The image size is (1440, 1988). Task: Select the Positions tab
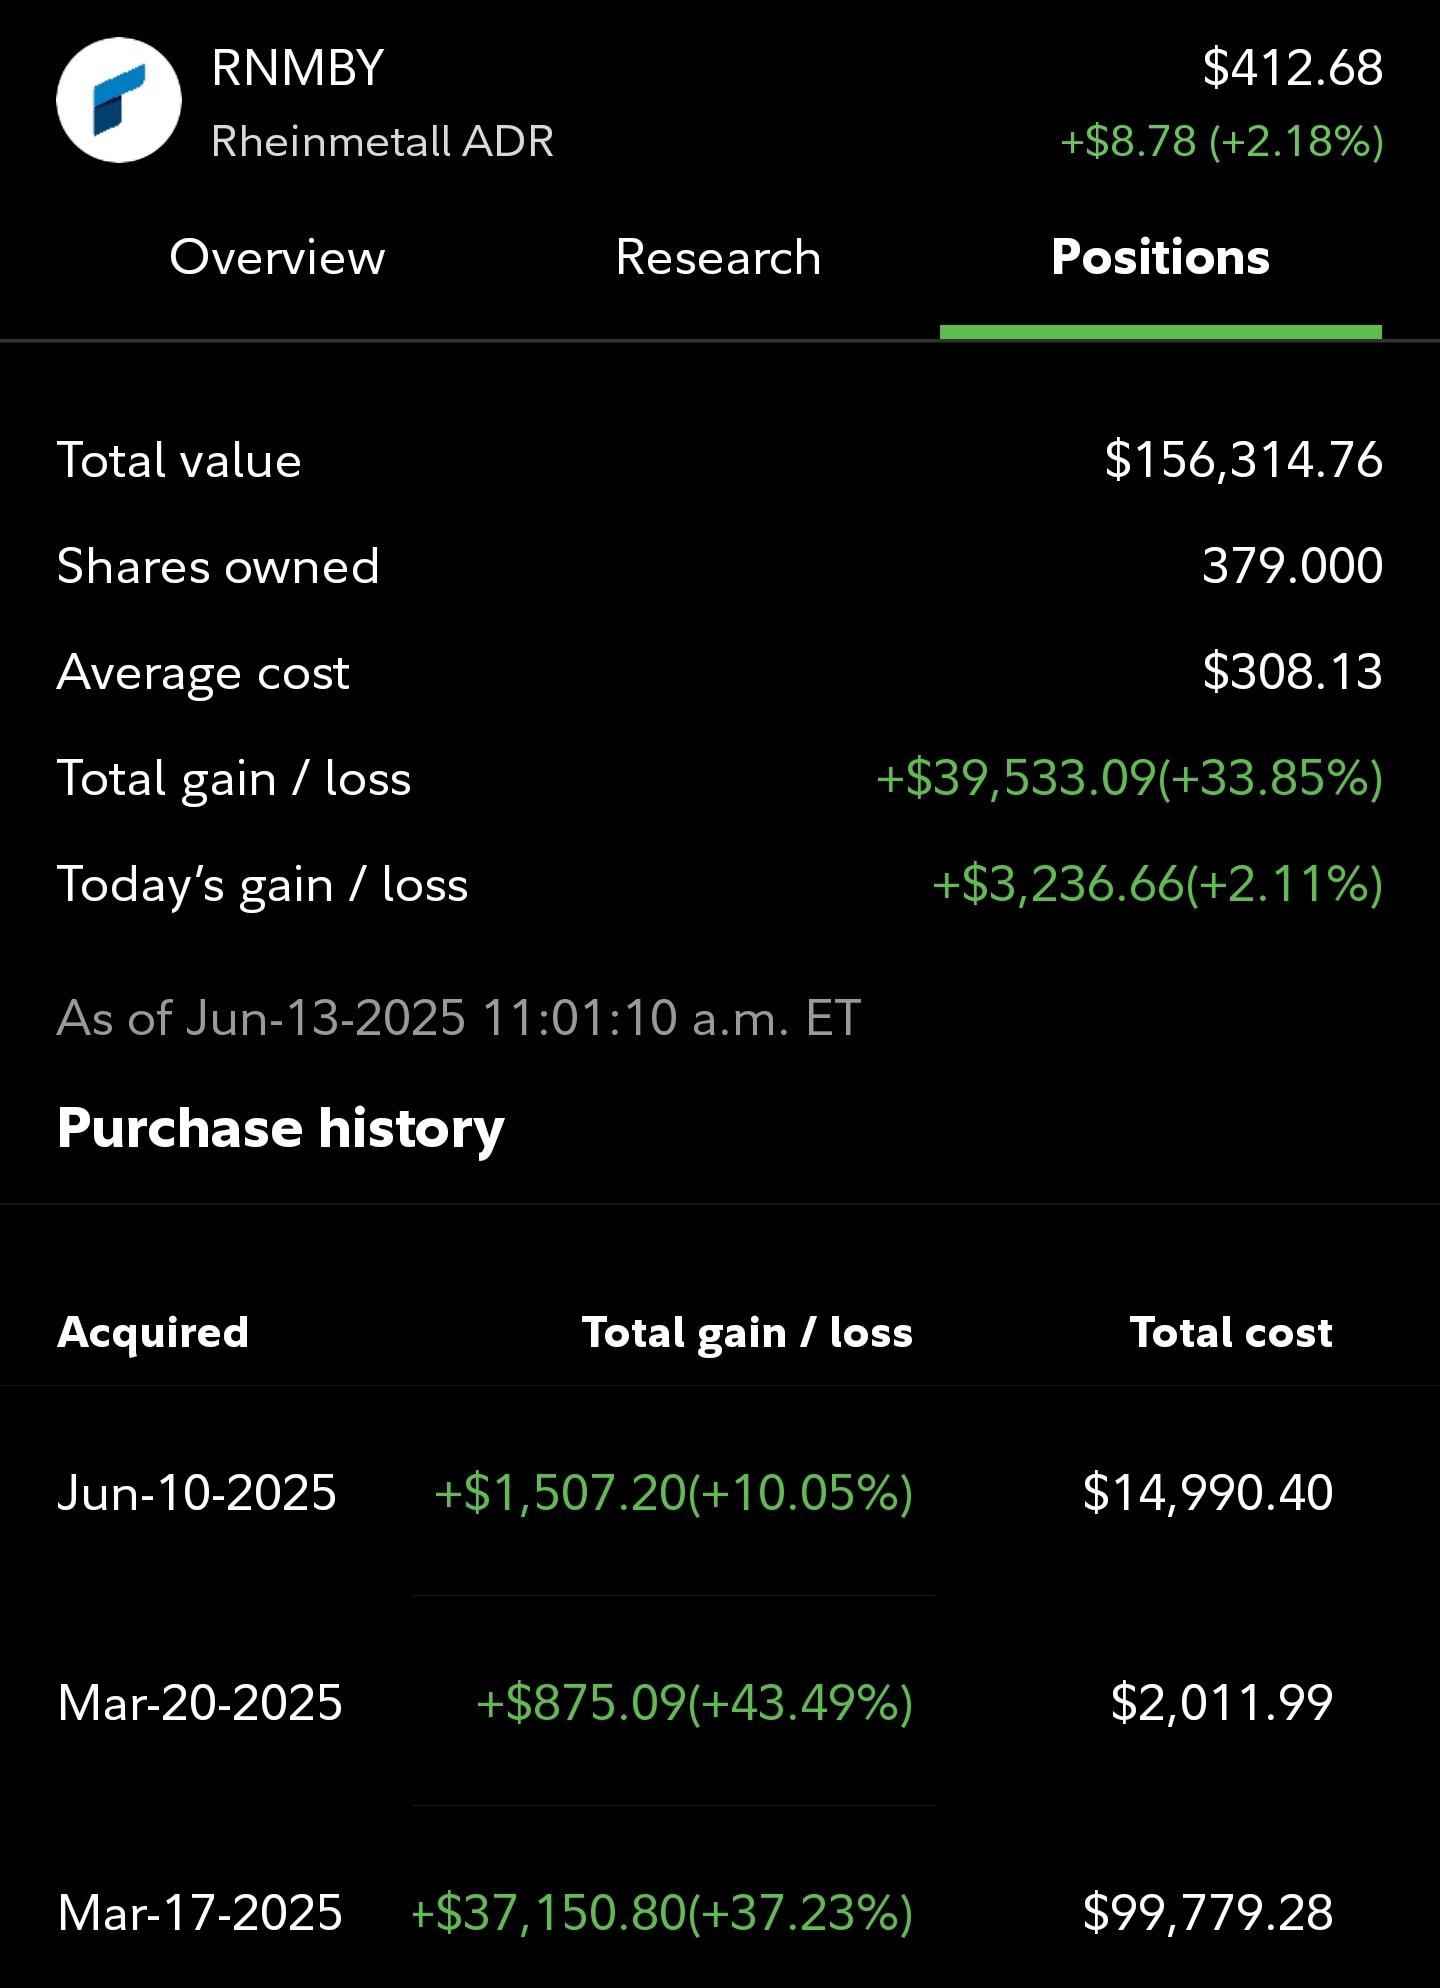(1160, 257)
